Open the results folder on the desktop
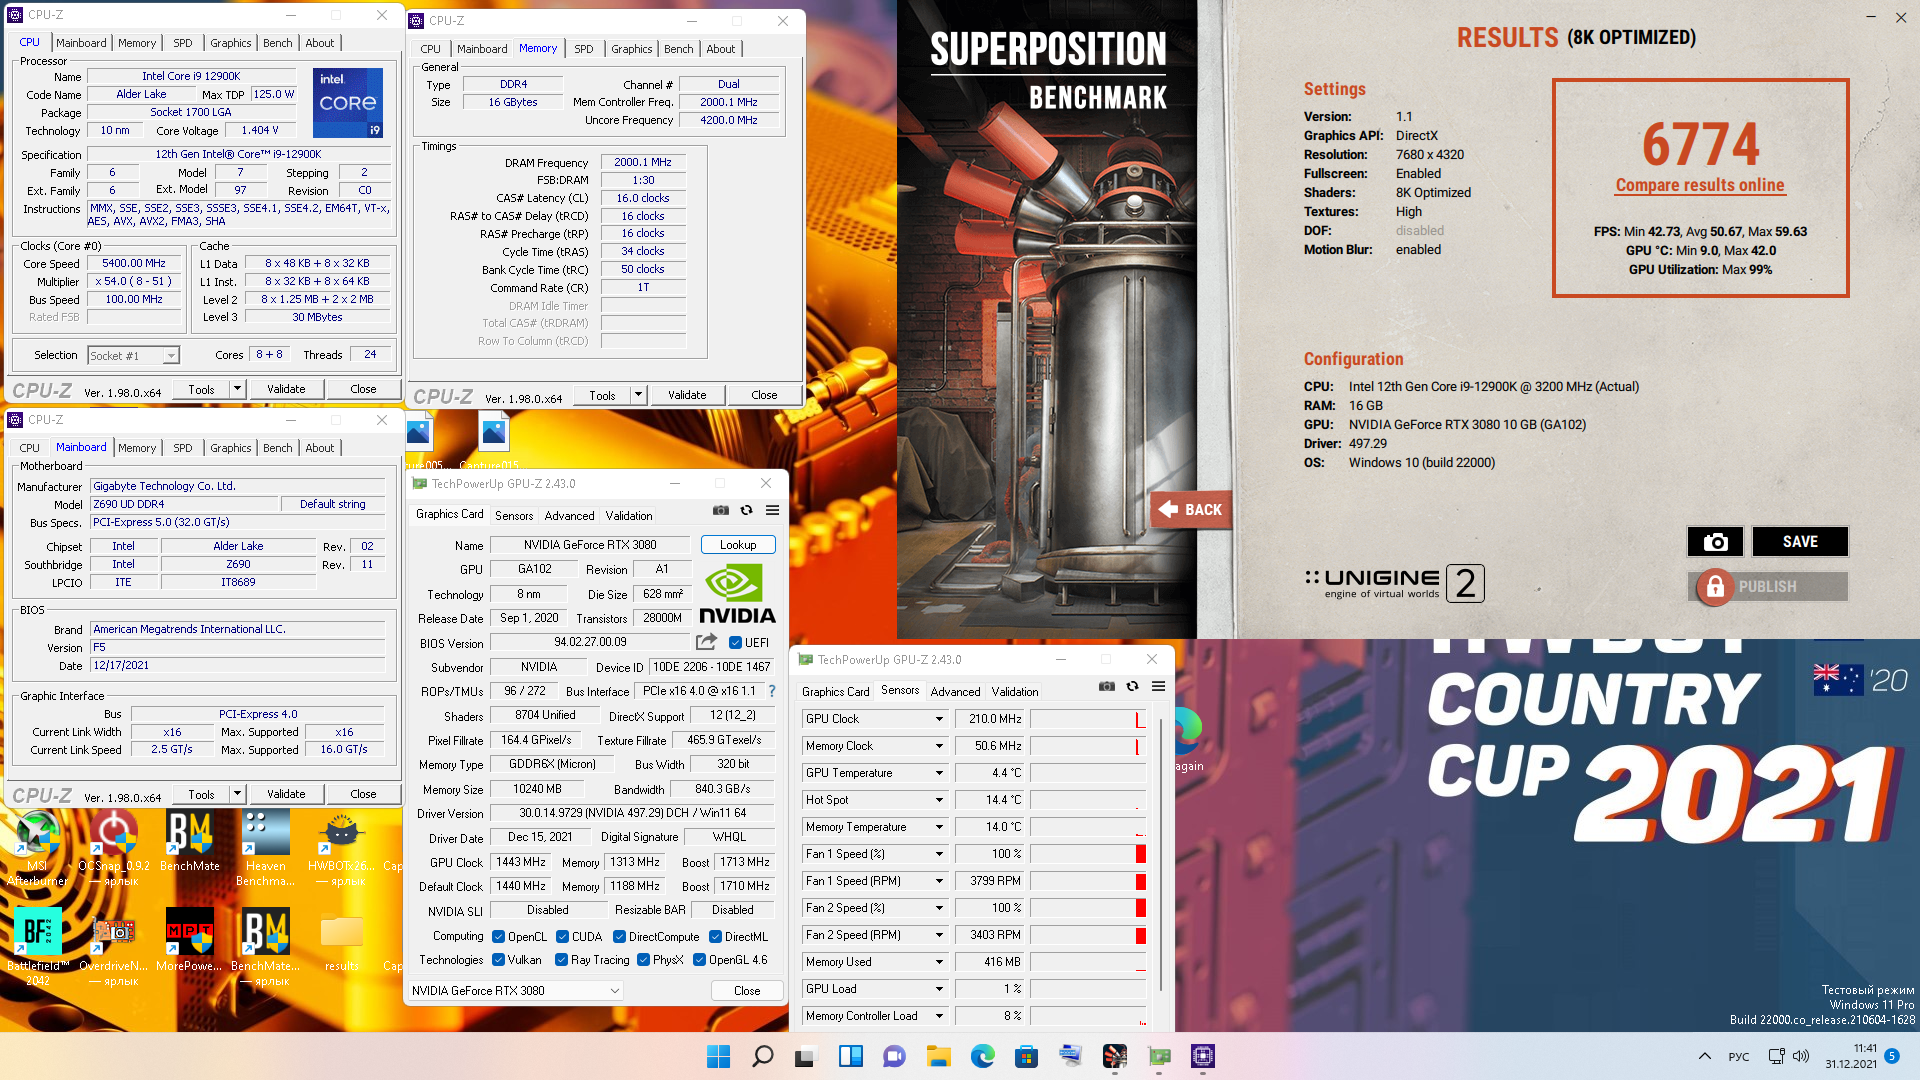This screenshot has height=1080, width=1920. (342, 939)
